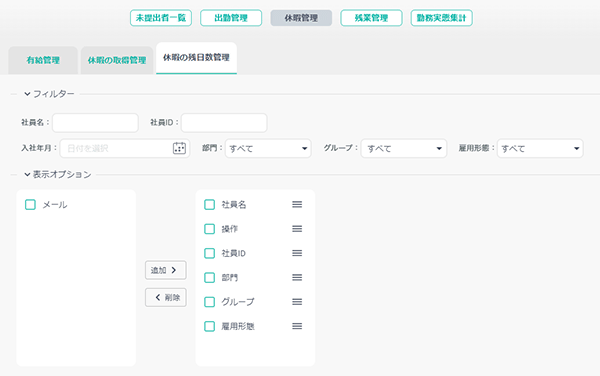The image size is (600, 376).
Task: Grab the drag handle for 操作 row
Action: pos(297,229)
